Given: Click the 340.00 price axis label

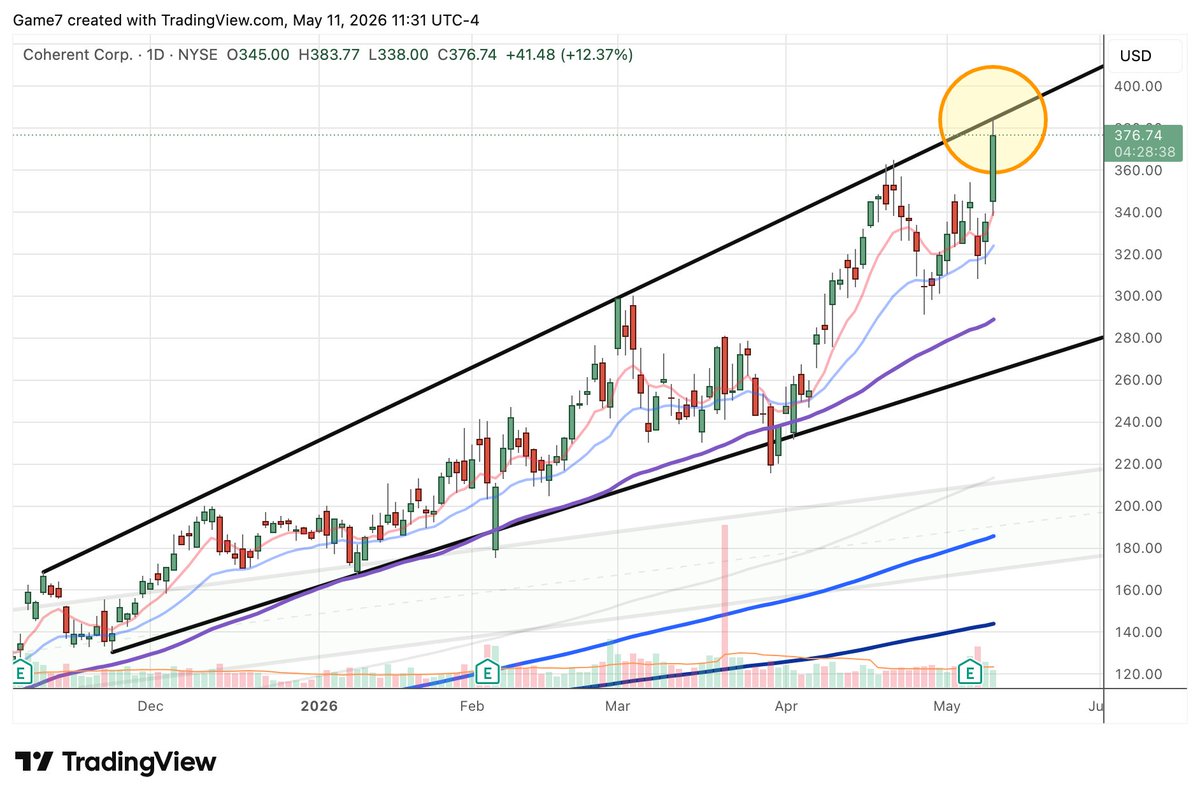Looking at the screenshot, I should pyautogui.click(x=1138, y=213).
